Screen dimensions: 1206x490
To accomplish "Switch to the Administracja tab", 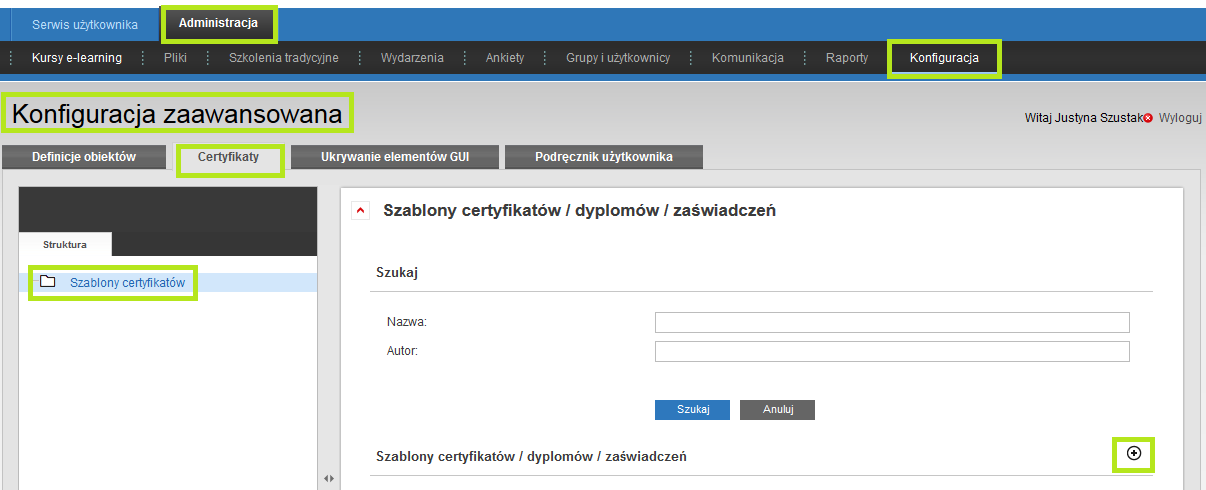I will click(218, 22).
